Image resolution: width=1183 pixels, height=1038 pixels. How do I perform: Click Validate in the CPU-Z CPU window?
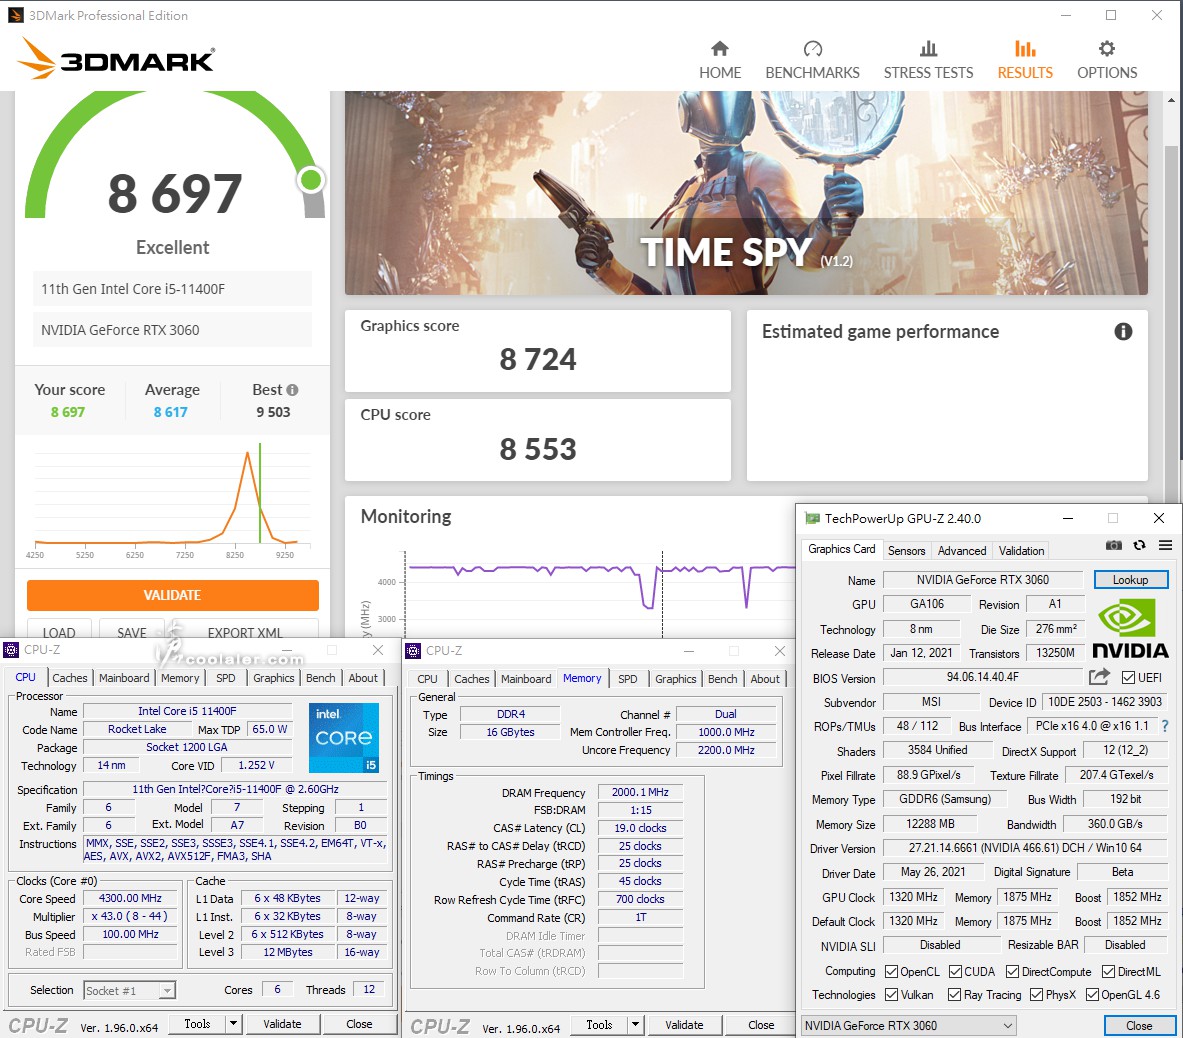point(282,1024)
